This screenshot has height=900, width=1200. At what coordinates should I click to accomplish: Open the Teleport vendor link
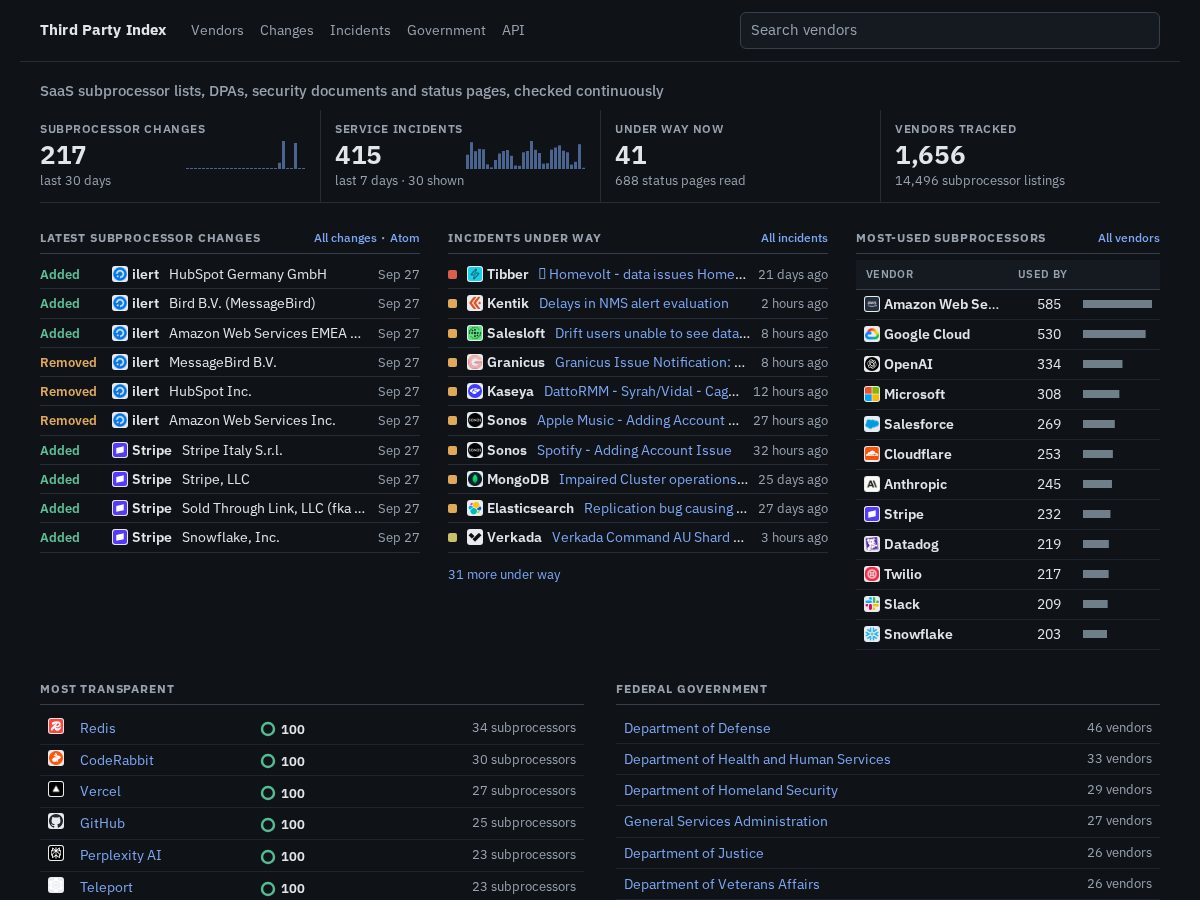pyautogui.click(x=106, y=887)
